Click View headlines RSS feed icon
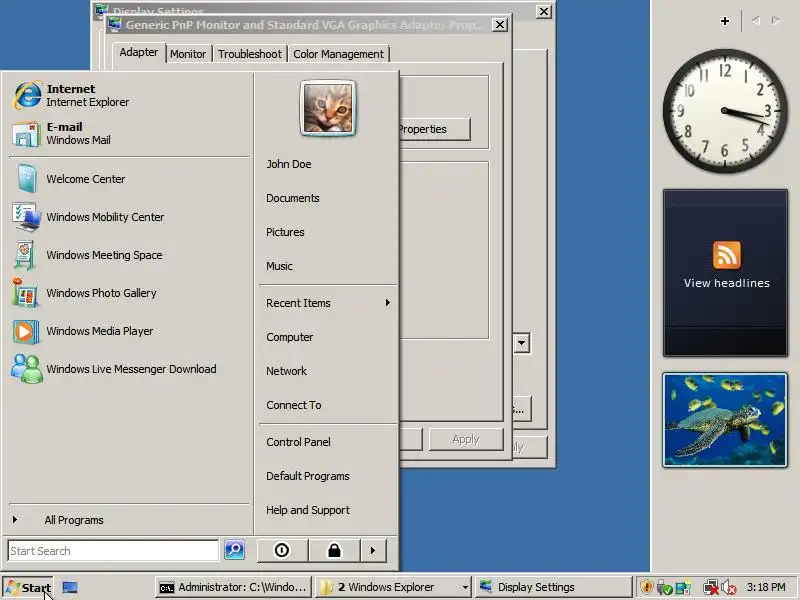This screenshot has width=800, height=600. point(726,255)
